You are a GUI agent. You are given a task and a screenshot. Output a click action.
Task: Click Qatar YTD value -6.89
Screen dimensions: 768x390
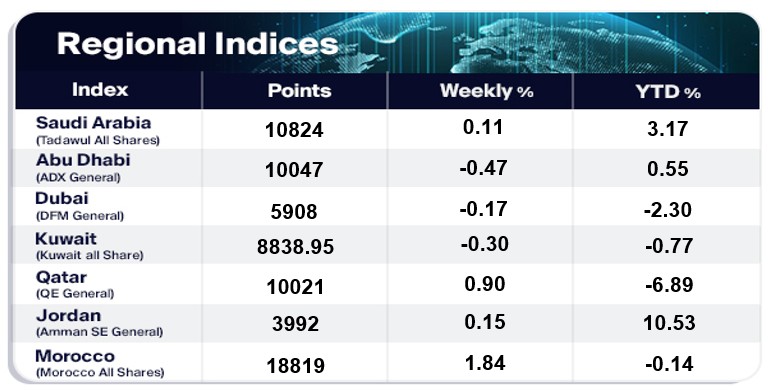tap(669, 284)
